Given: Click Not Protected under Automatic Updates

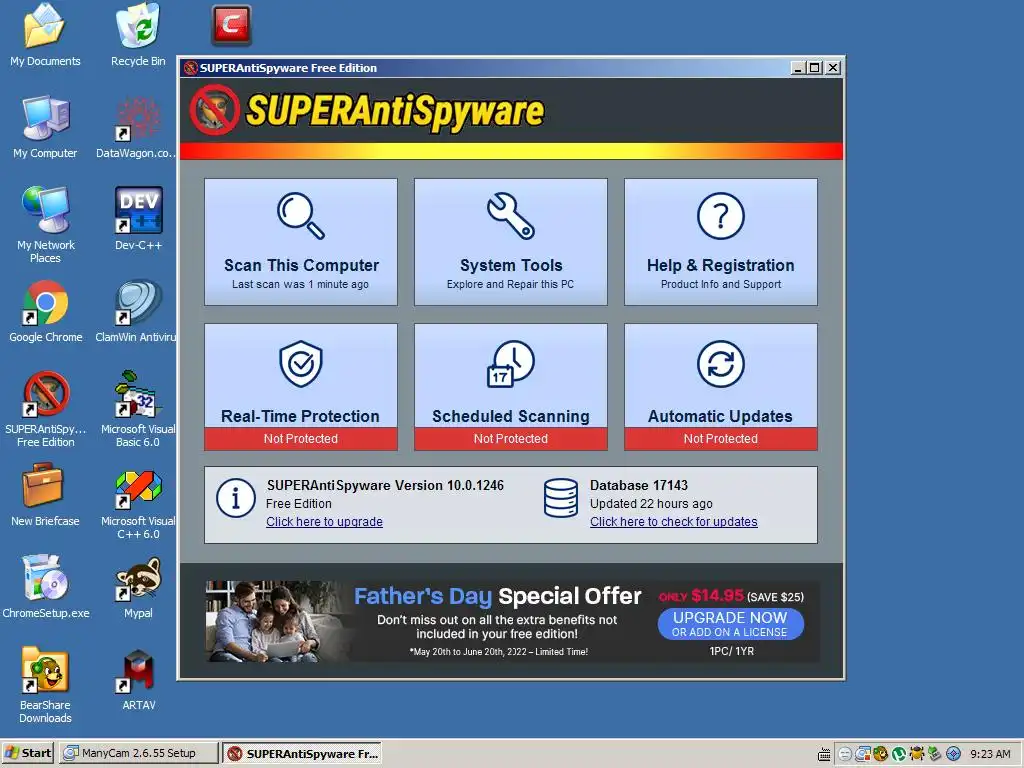Looking at the screenshot, I should (720, 439).
